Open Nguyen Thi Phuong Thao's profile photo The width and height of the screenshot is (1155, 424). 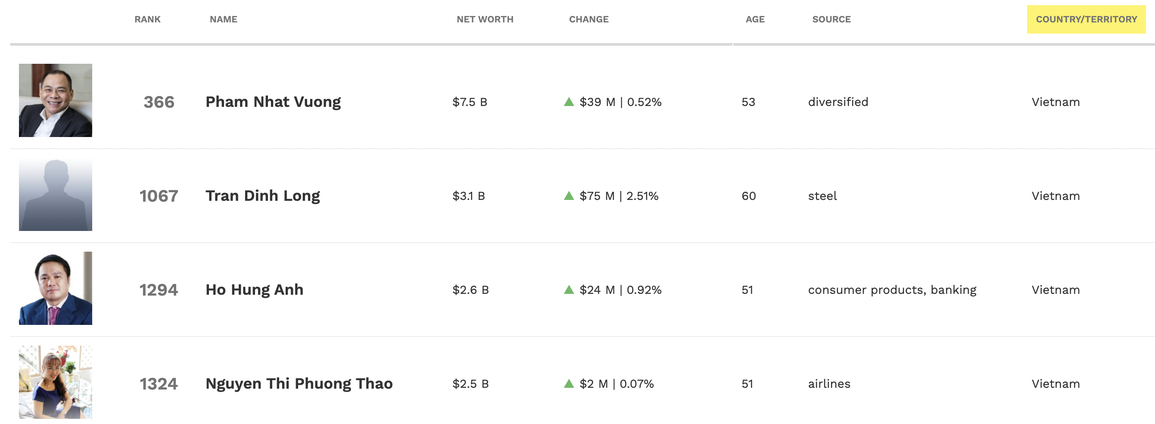pos(55,382)
